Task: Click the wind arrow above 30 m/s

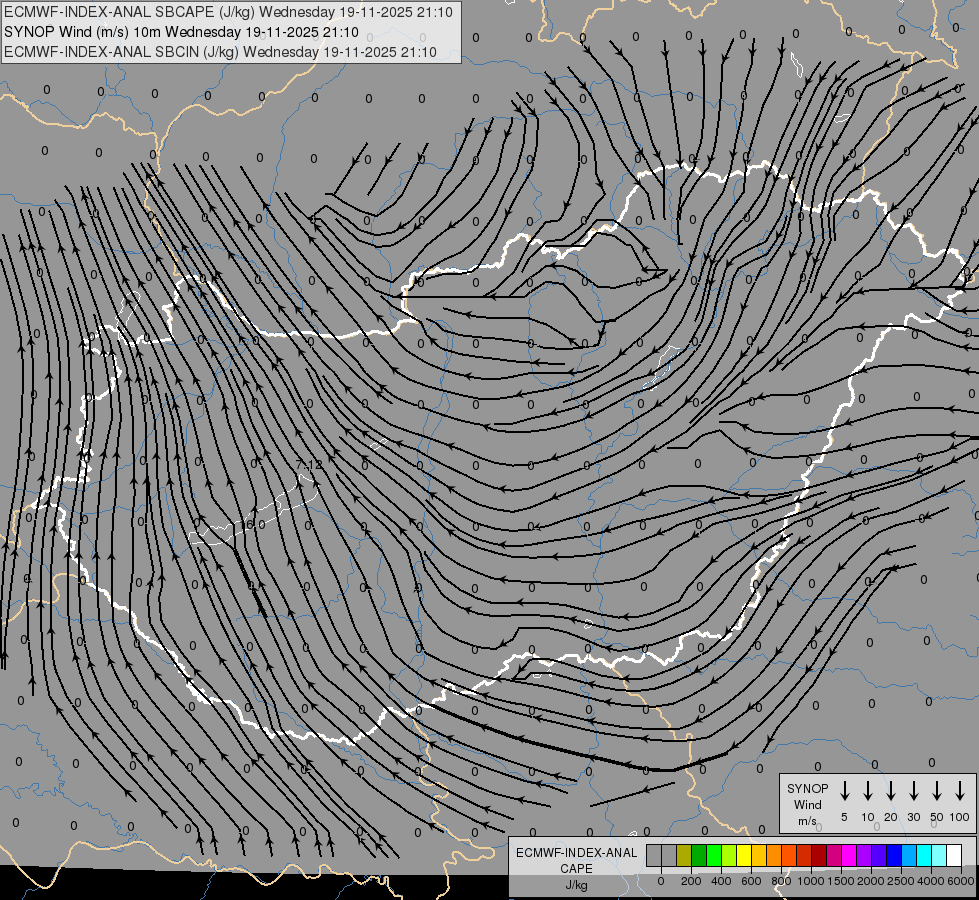Action: [x=913, y=790]
